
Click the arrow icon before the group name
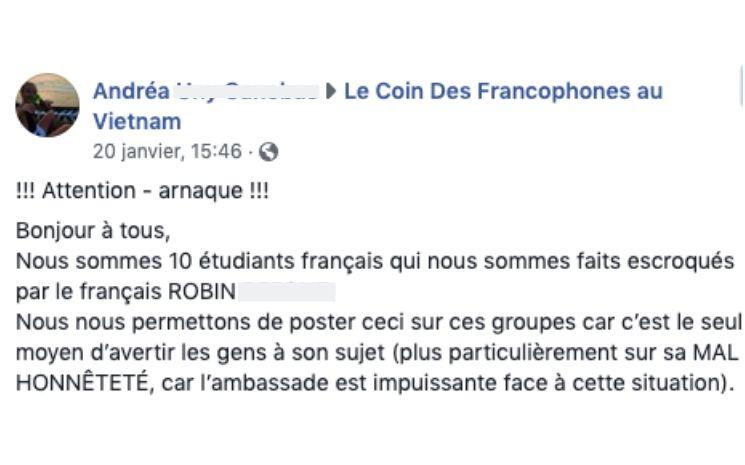(331, 92)
